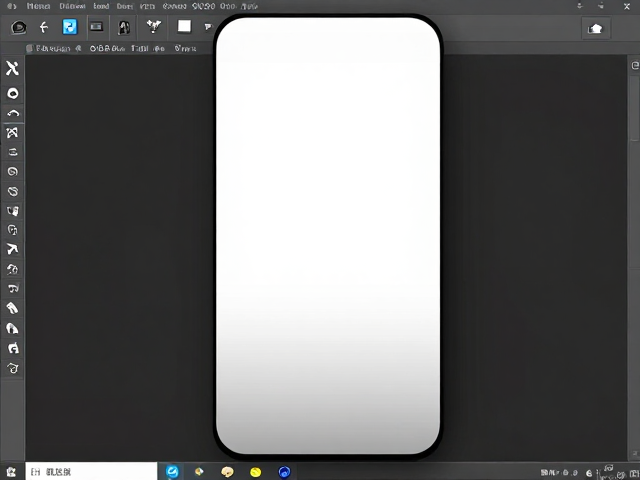This screenshot has height=480, width=640.
Task: Click the white square swatch in top toolbar
Action: point(184,26)
